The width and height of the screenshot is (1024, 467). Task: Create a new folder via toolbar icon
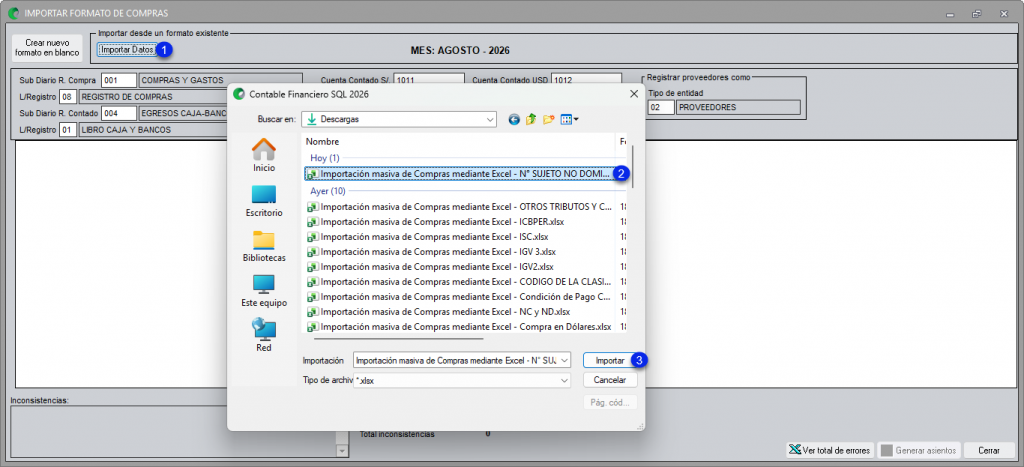pos(549,120)
